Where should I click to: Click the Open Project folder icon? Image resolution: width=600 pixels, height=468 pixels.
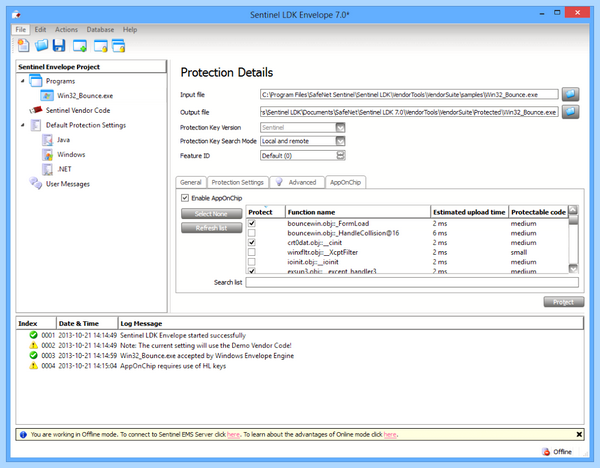point(41,46)
